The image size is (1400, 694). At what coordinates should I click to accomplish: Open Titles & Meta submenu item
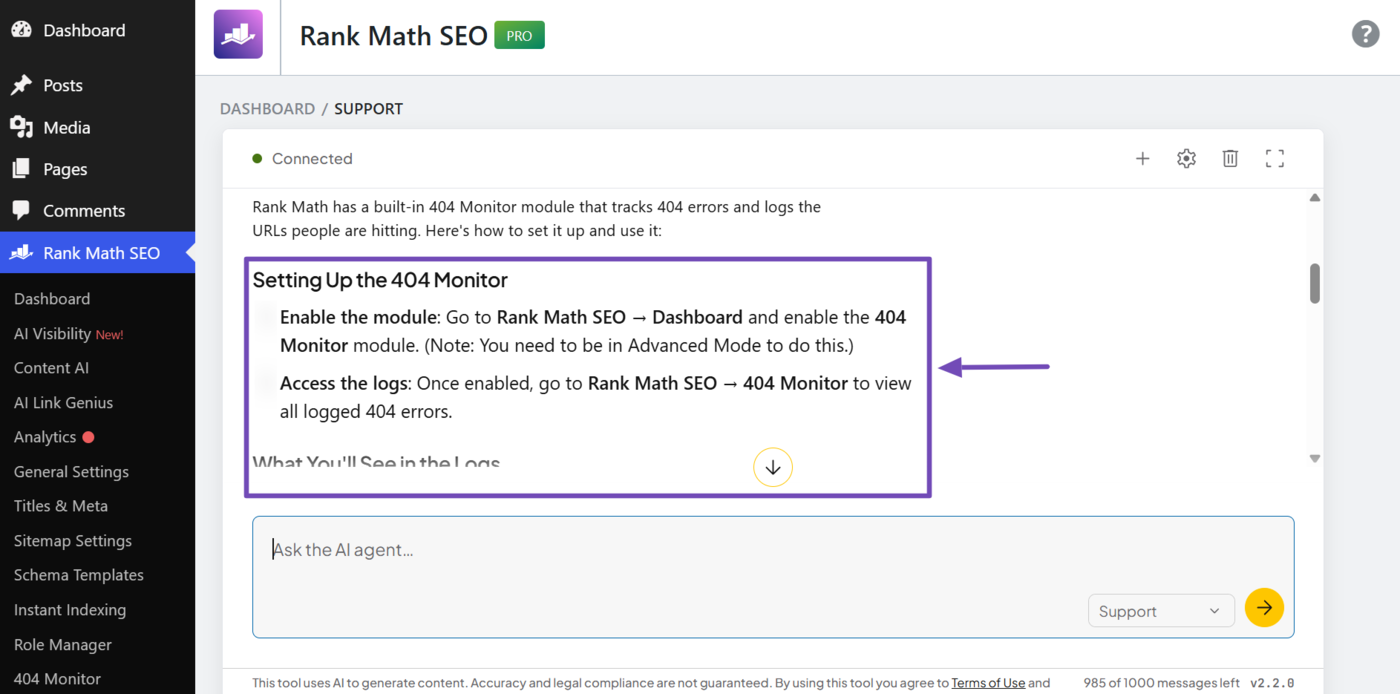click(x=61, y=506)
